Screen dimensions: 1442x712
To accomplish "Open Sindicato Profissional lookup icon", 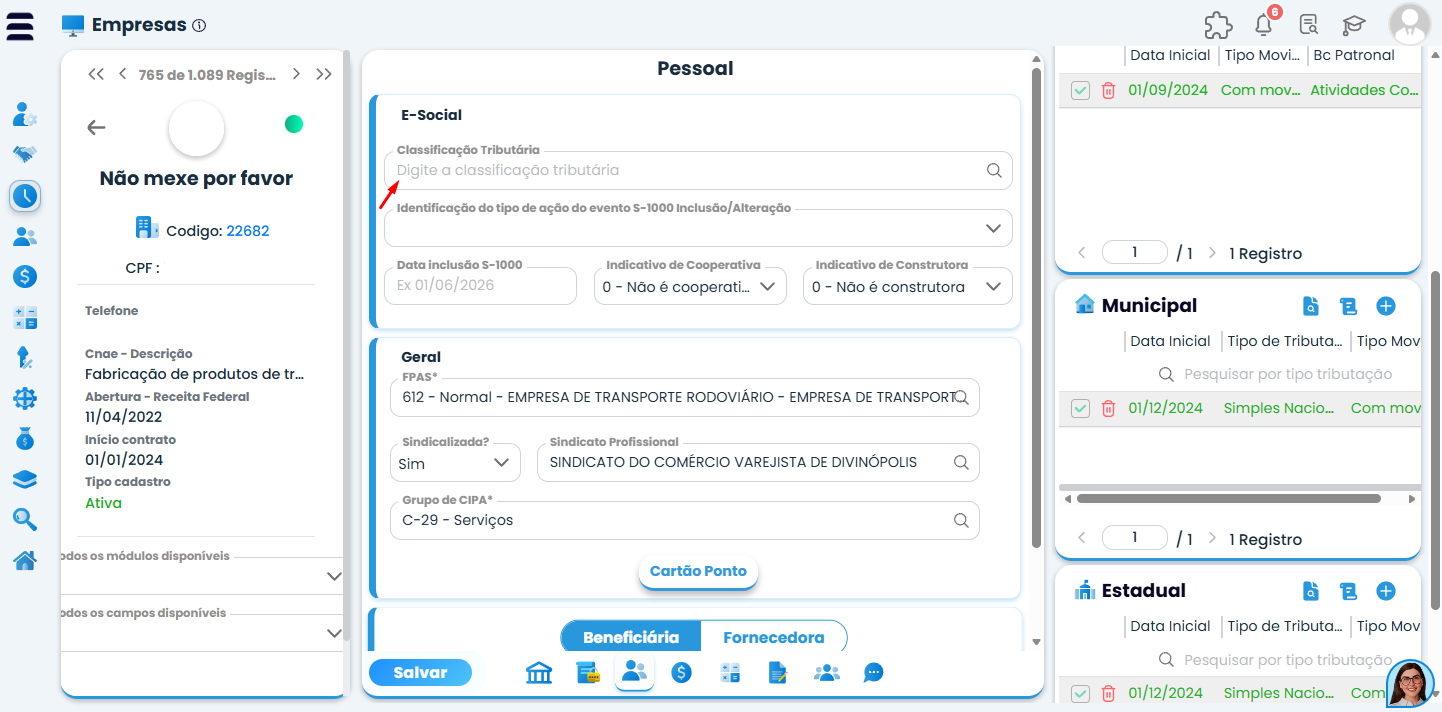I will [961, 463].
